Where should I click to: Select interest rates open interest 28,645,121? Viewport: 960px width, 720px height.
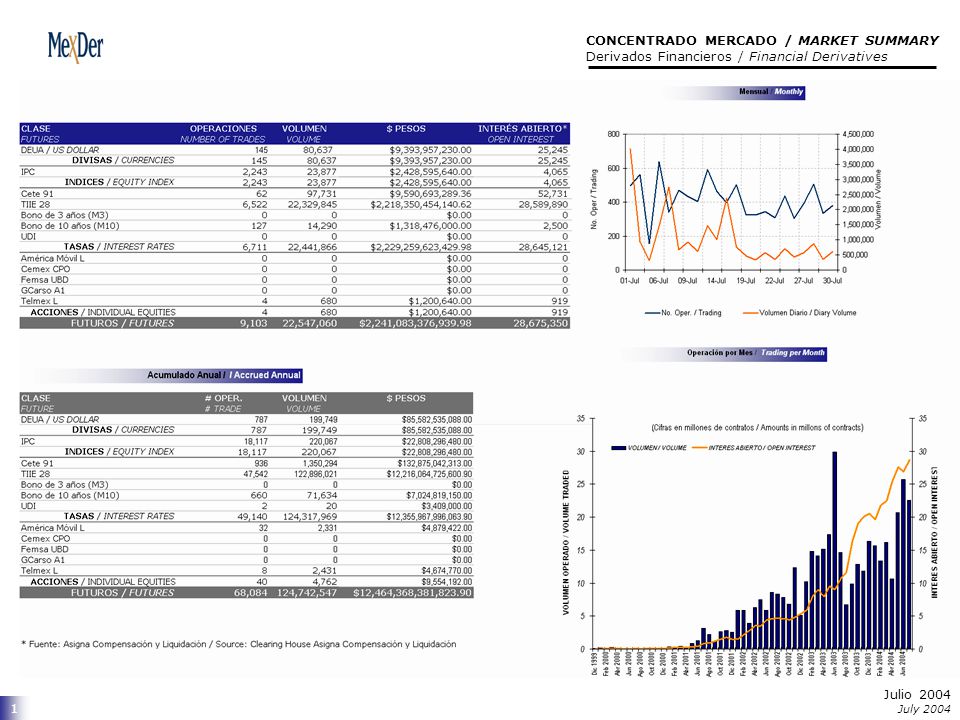point(543,247)
